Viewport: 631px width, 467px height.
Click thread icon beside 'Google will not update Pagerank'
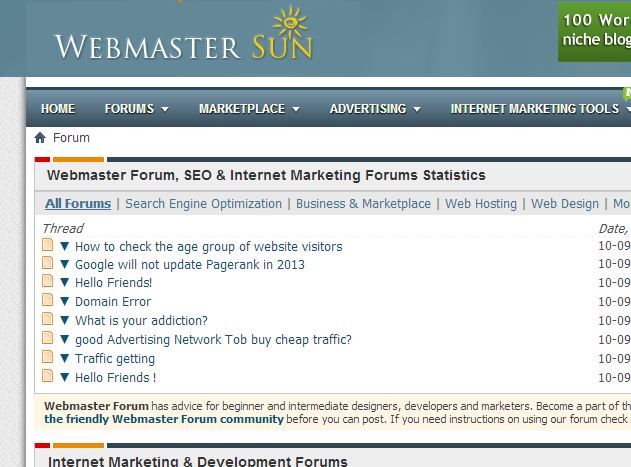point(47,264)
